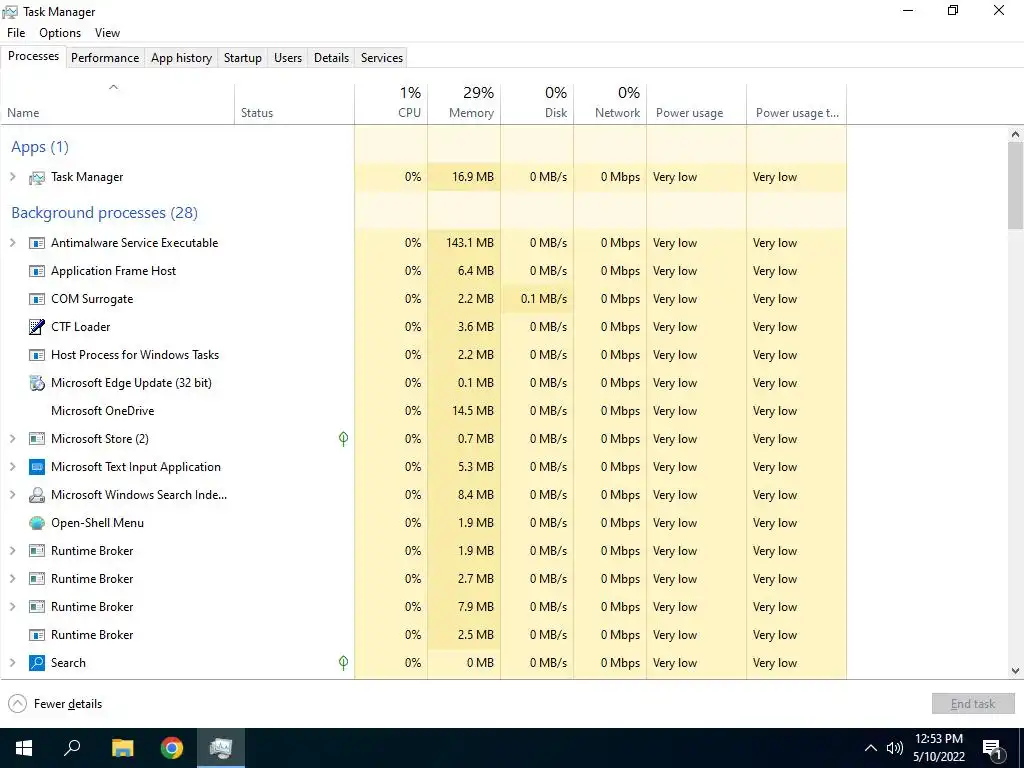Expand Microsoft Text Input Application row
The image size is (1024, 768).
[x=12, y=467]
